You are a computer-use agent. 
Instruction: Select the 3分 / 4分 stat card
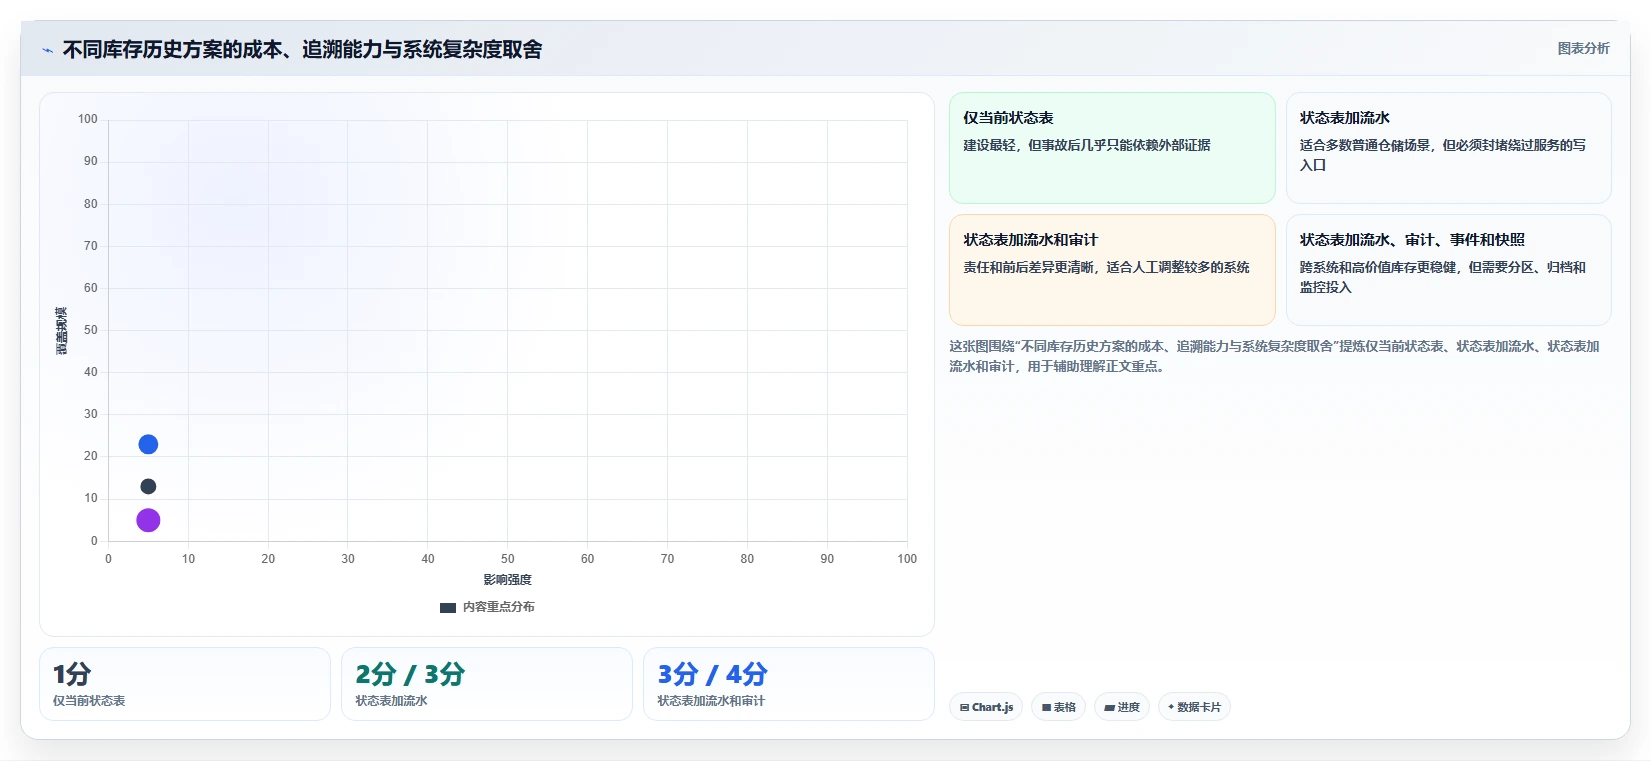pos(789,684)
